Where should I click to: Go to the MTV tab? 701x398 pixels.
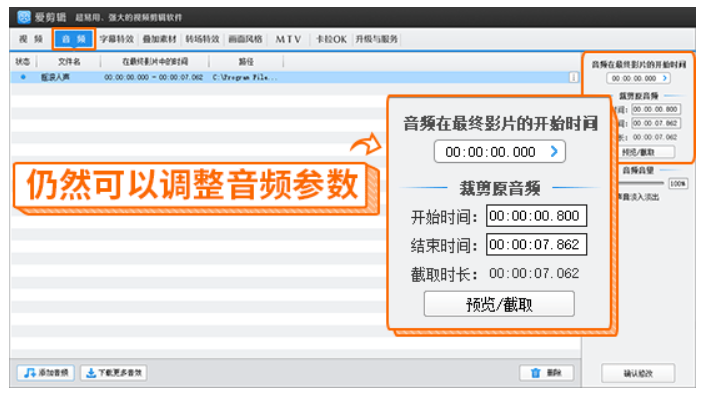pyautogui.click(x=288, y=39)
